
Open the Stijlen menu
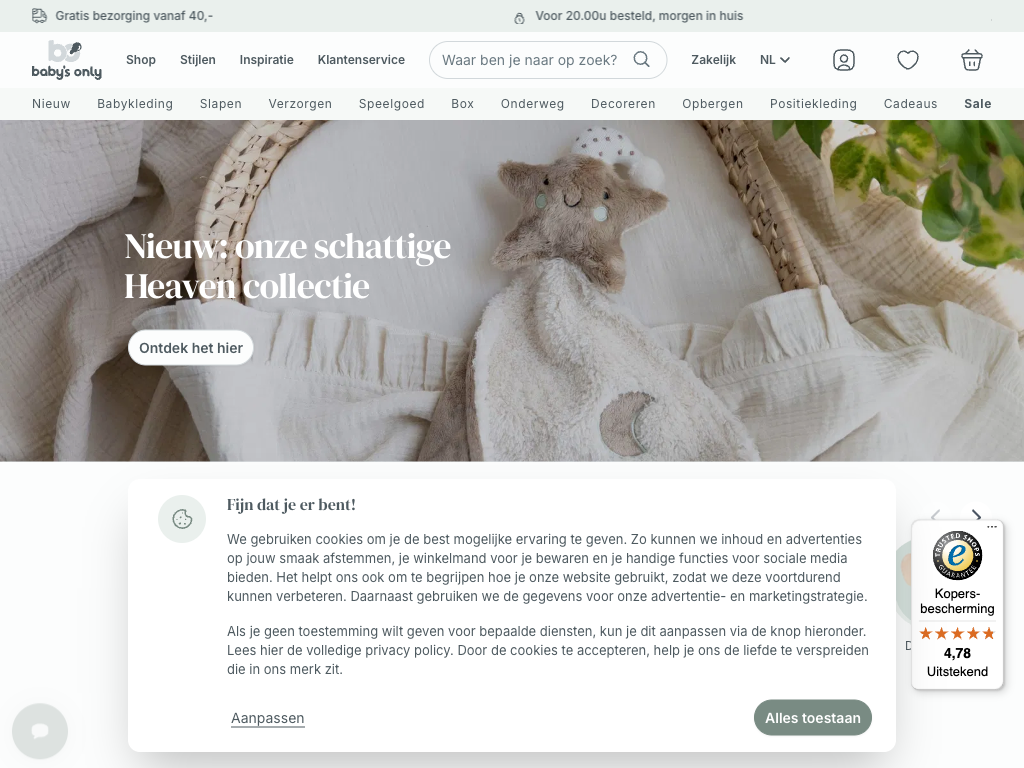pos(198,60)
